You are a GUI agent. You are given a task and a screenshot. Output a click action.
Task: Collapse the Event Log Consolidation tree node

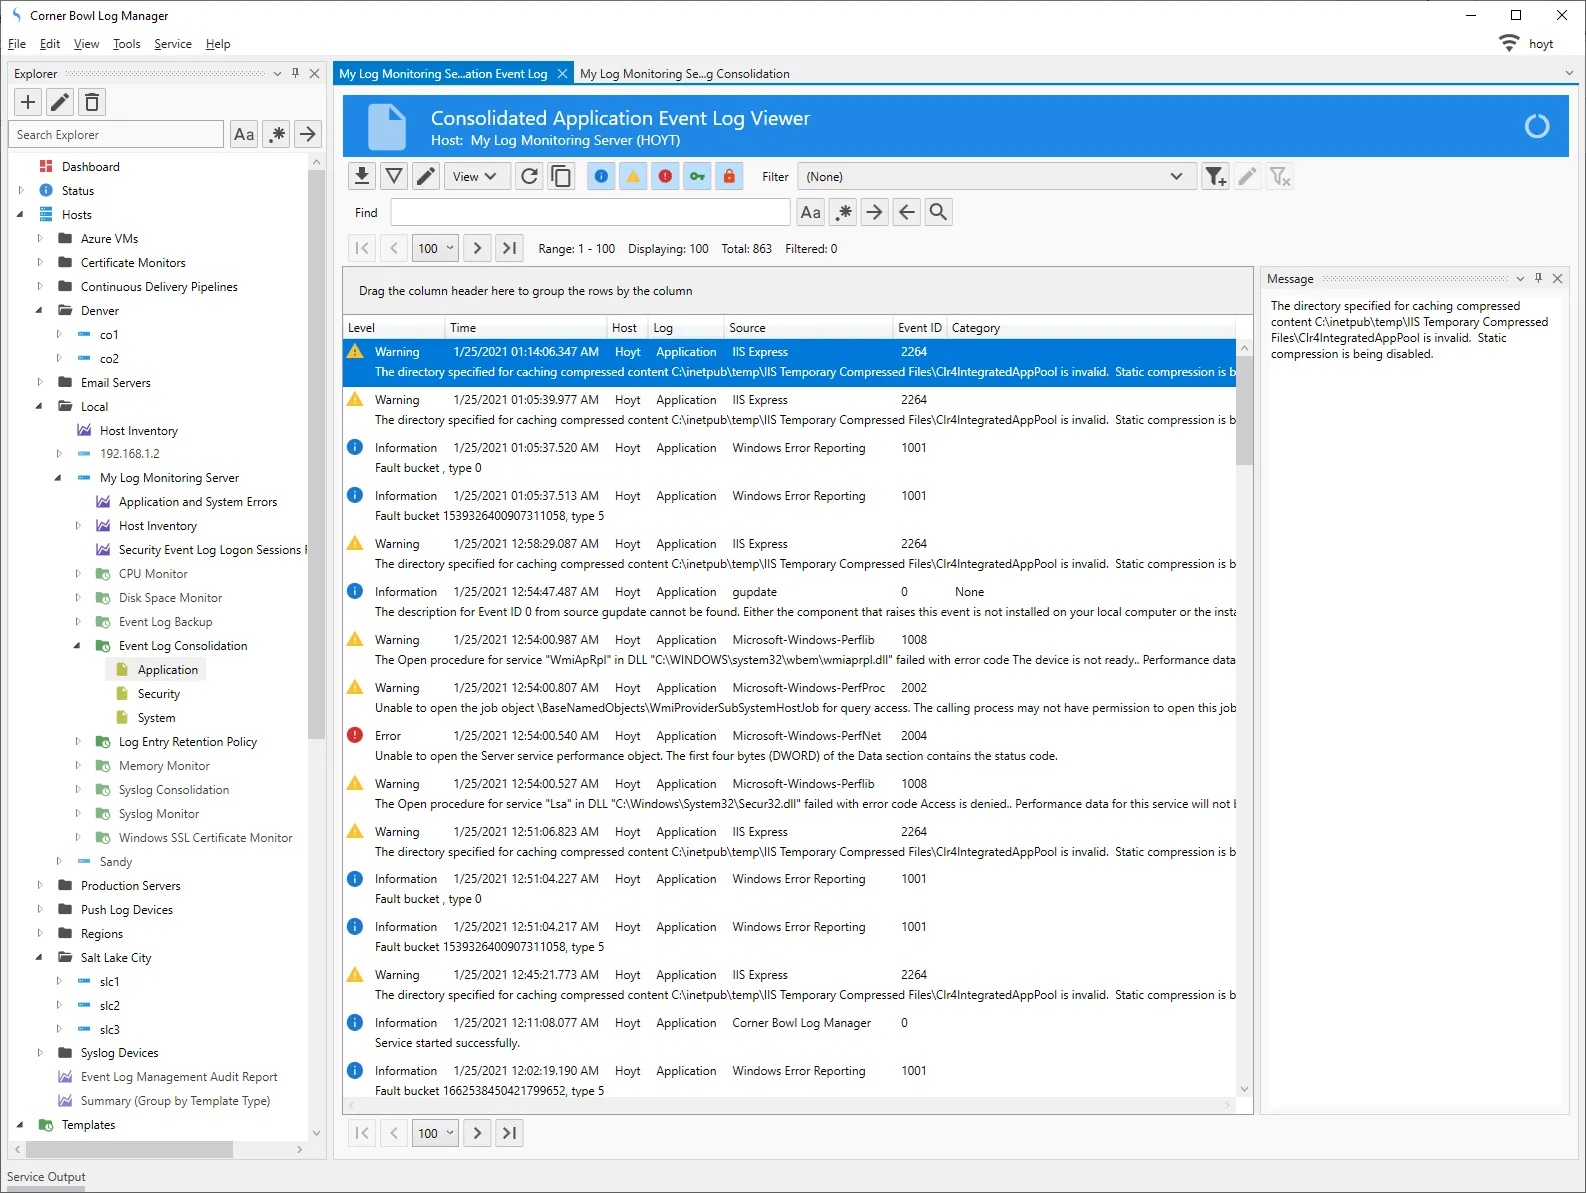pos(78,646)
